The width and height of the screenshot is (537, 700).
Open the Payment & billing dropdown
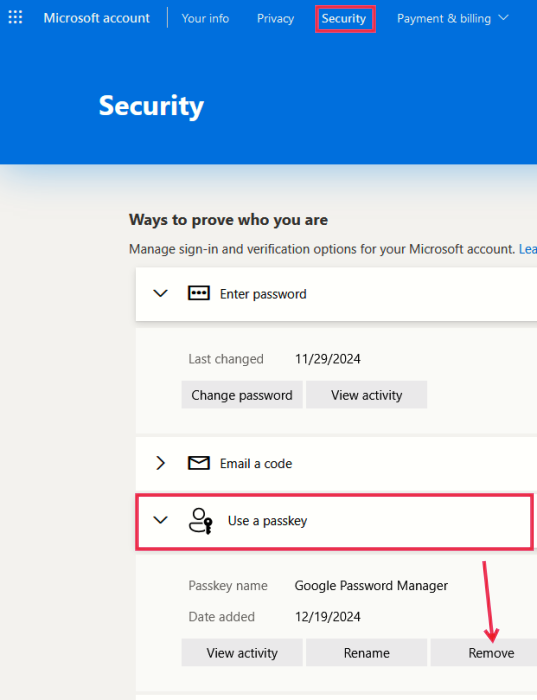pyautogui.click(x=453, y=18)
